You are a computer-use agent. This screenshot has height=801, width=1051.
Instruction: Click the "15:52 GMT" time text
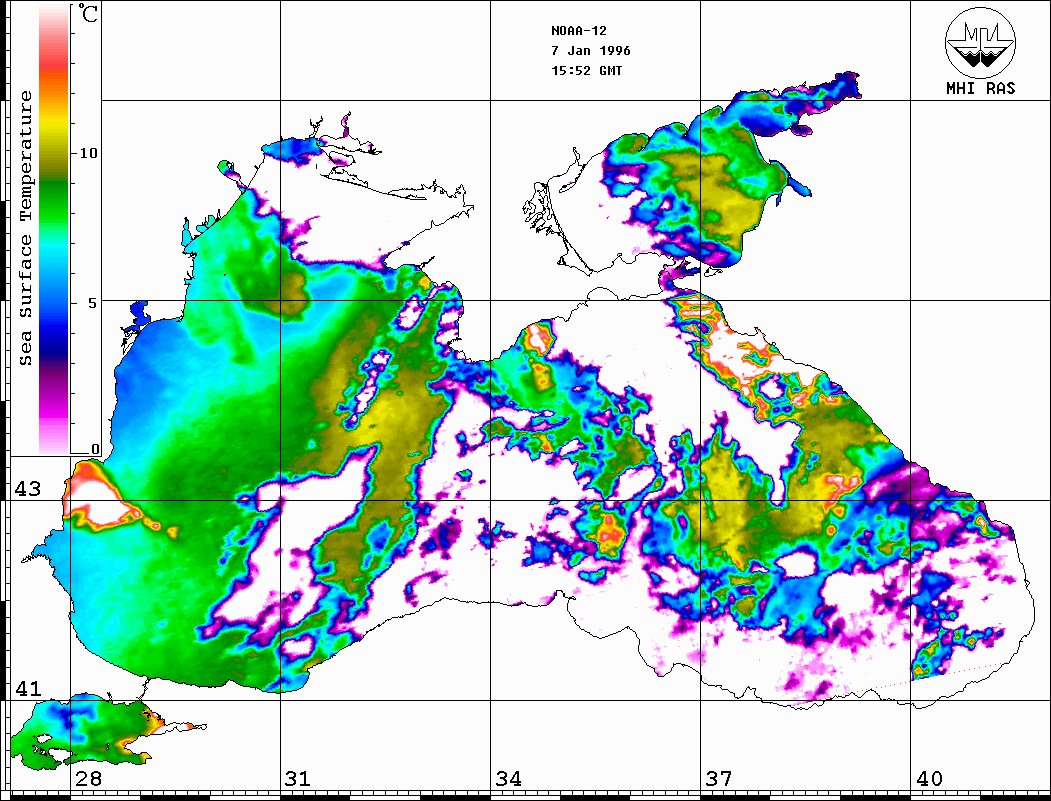586,70
